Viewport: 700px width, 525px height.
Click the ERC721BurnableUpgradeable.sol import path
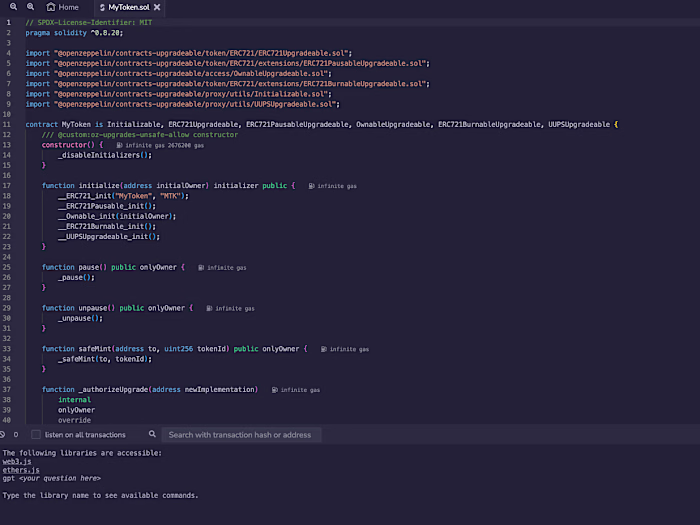click(x=242, y=84)
